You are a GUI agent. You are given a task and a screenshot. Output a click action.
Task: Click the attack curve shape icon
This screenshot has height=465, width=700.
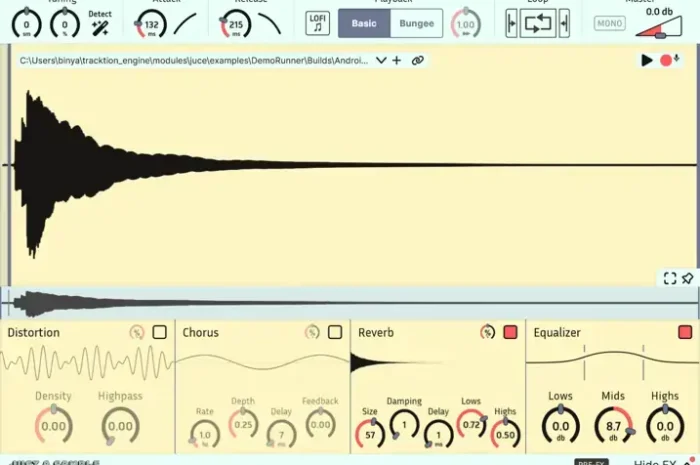[185, 24]
